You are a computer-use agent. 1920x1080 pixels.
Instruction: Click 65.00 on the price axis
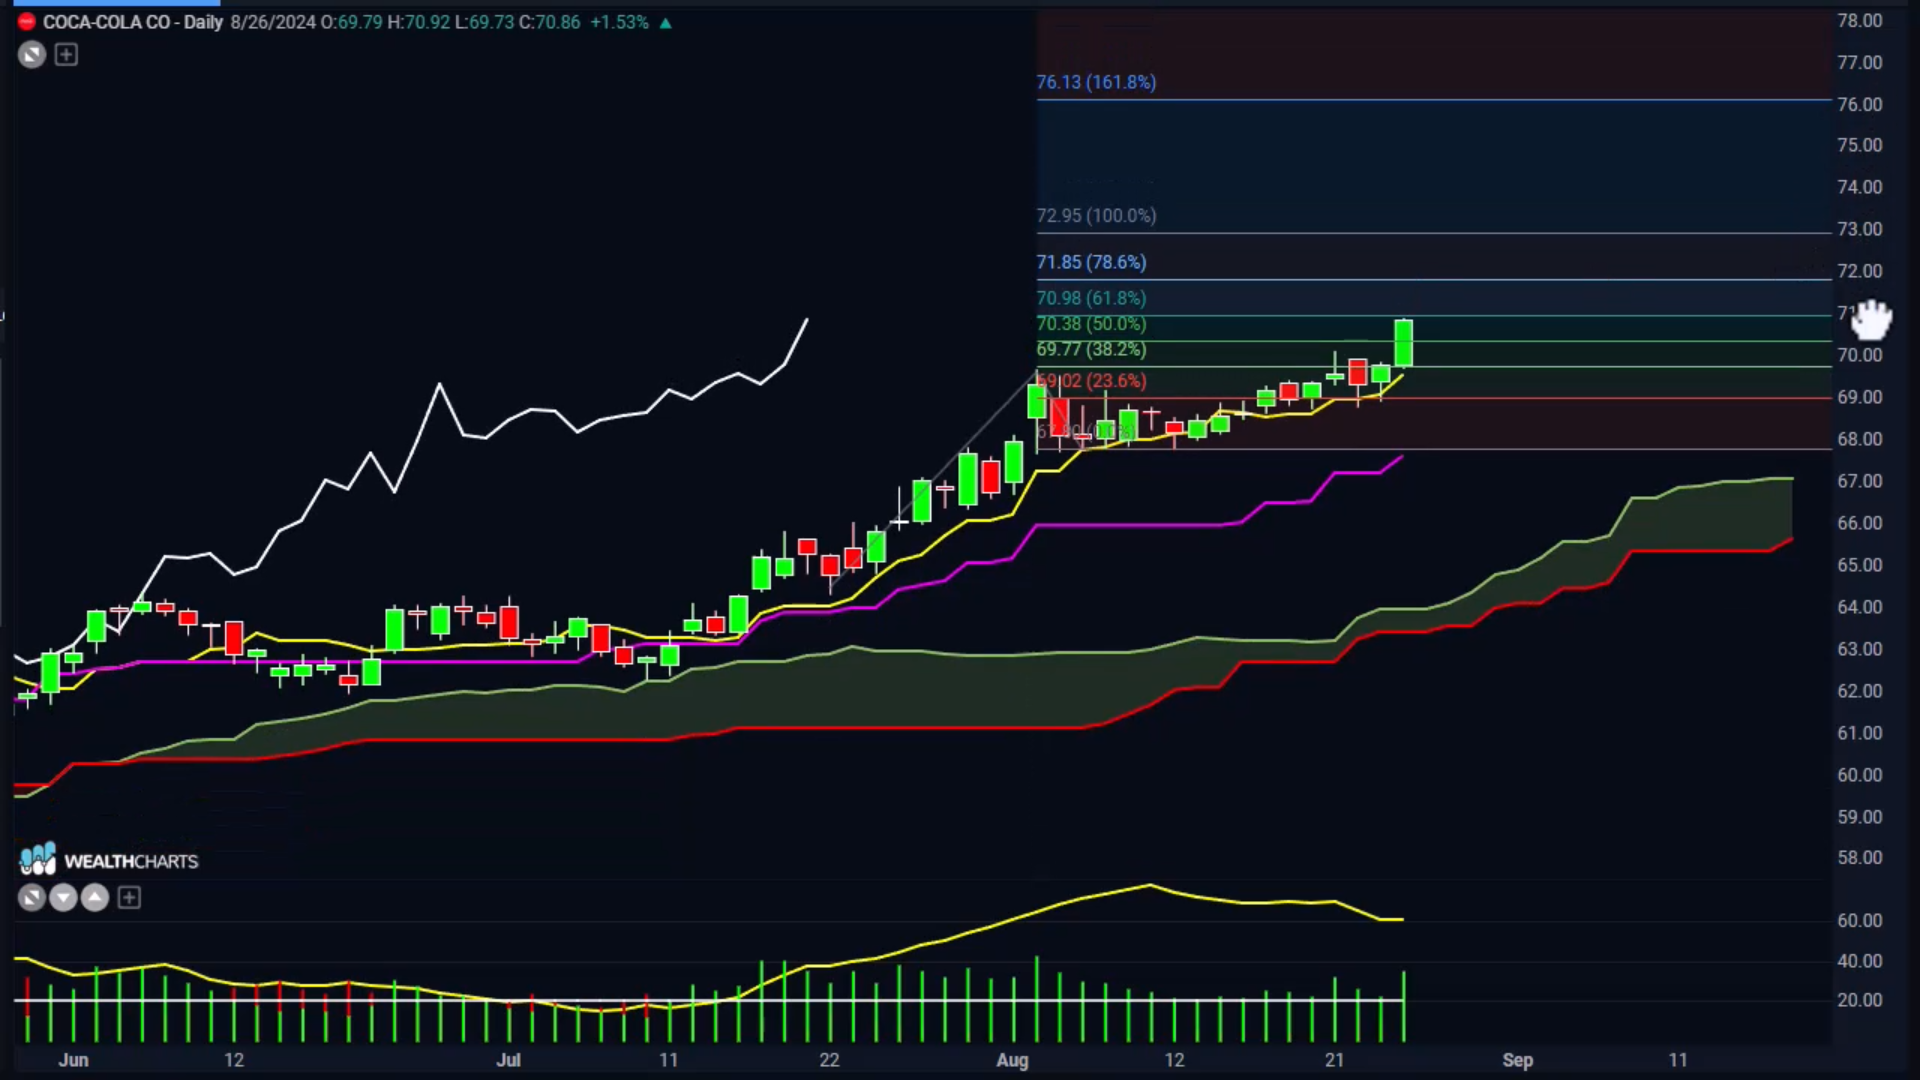pyautogui.click(x=1859, y=565)
